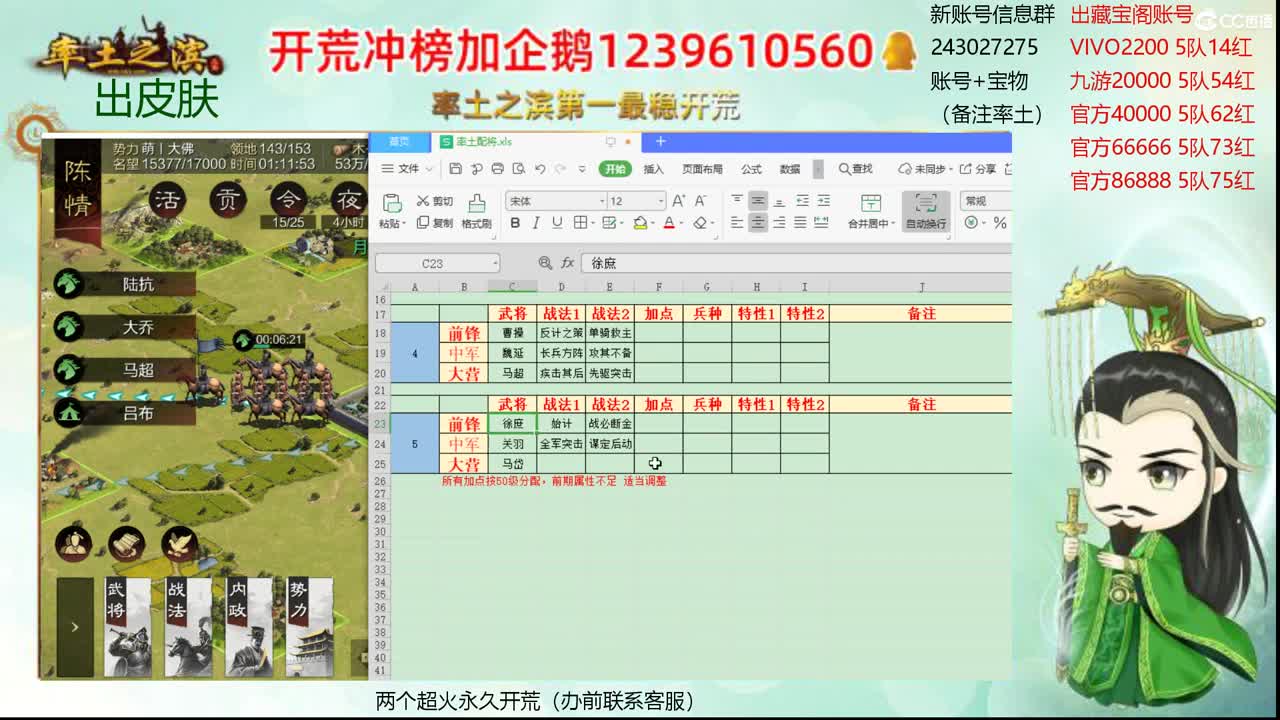This screenshot has height=720, width=1280.
Task: Toggle italic formatting
Action: pos(536,223)
